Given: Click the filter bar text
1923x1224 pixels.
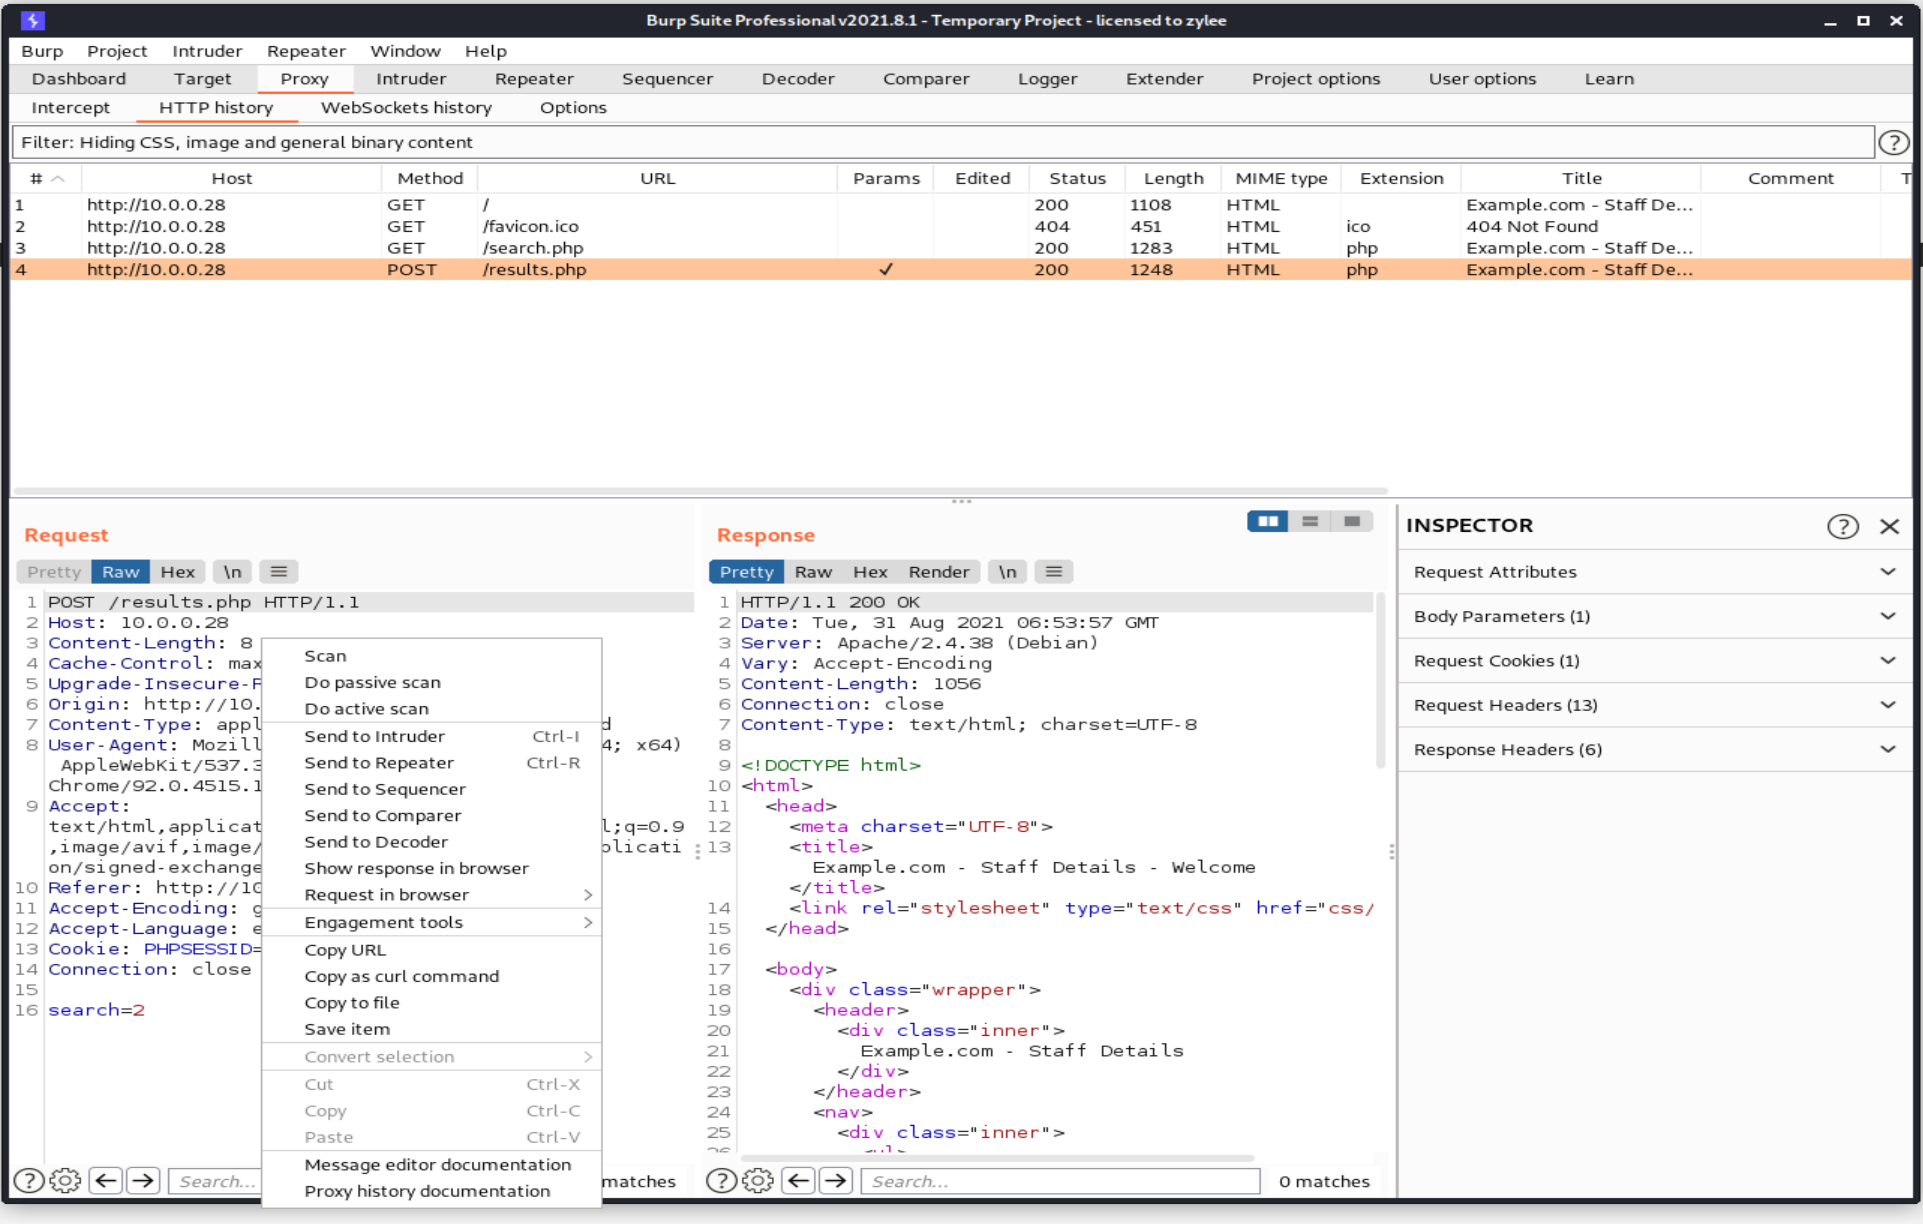Looking at the screenshot, I should tap(247, 143).
